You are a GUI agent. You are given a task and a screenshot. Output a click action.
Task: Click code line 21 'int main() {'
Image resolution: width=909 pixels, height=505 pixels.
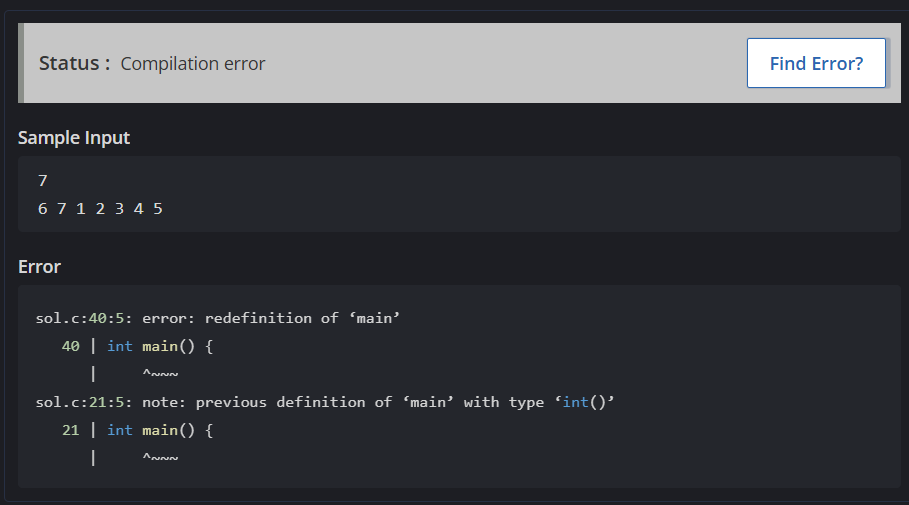tap(137, 430)
